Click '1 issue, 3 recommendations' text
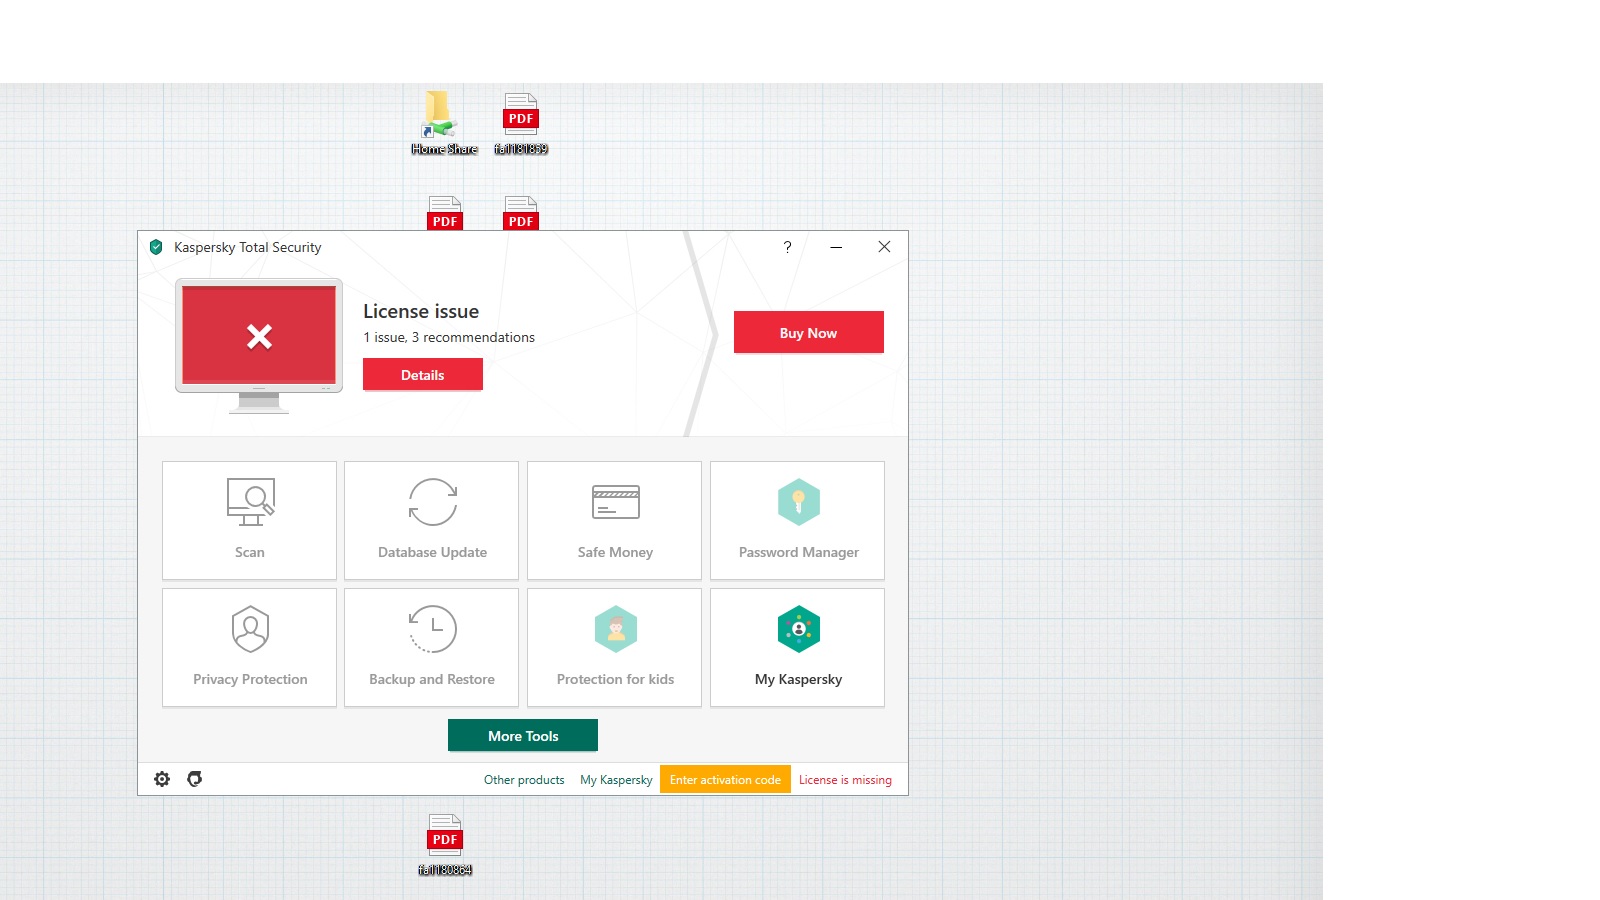The width and height of the screenshot is (1600, 900). pyautogui.click(x=449, y=338)
